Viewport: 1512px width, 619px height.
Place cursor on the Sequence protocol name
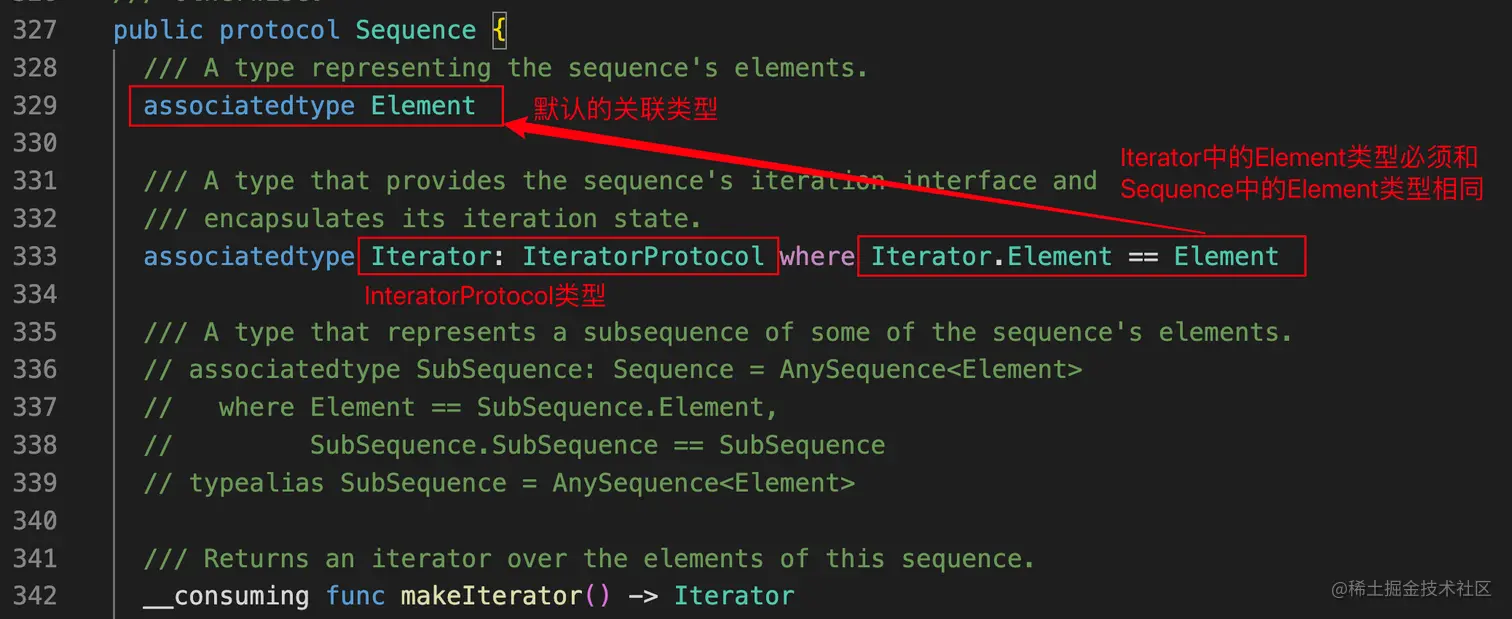pos(415,30)
